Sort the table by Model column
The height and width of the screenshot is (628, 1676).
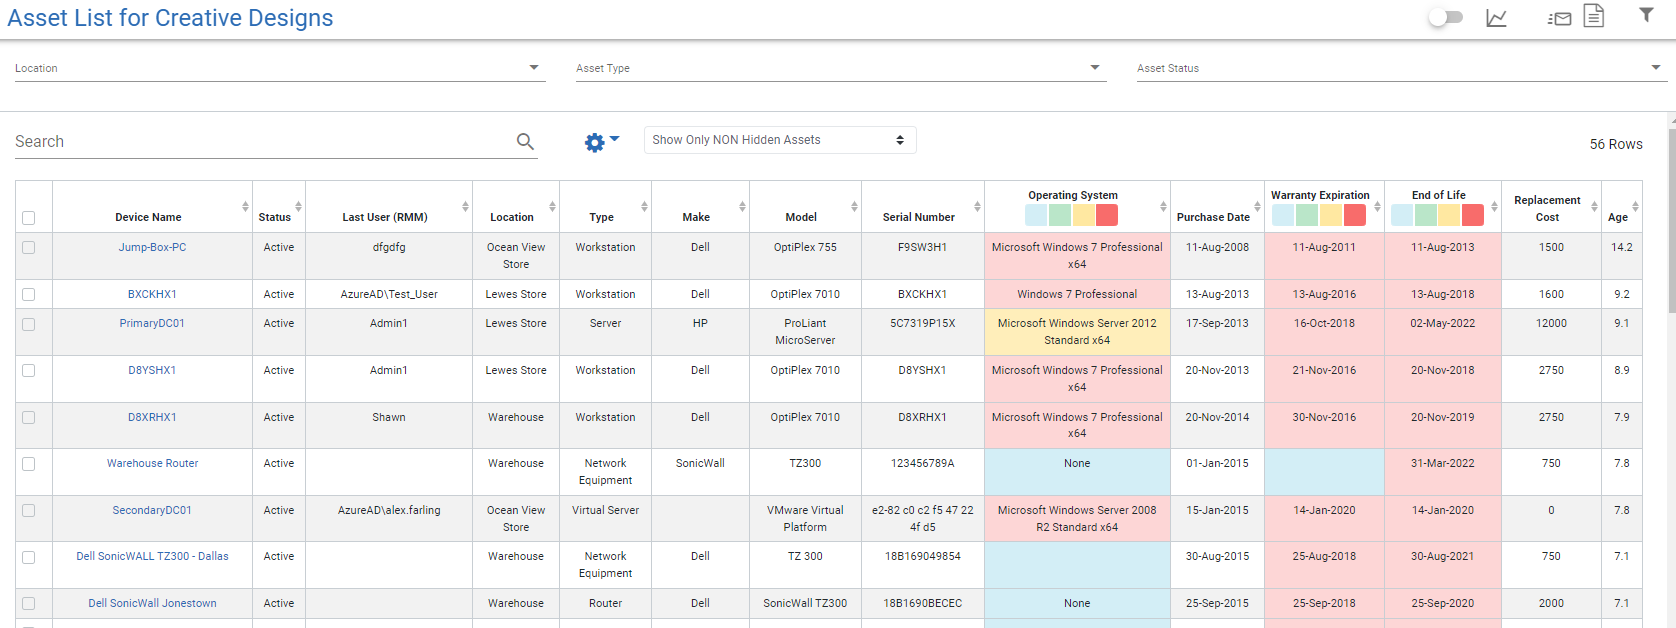(x=854, y=207)
